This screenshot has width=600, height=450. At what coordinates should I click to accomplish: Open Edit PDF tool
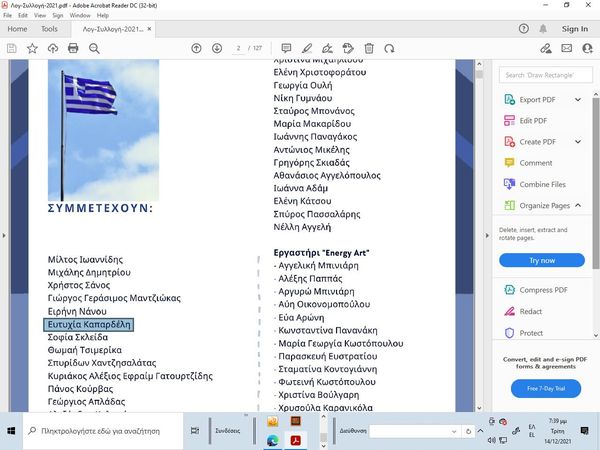click(x=533, y=121)
